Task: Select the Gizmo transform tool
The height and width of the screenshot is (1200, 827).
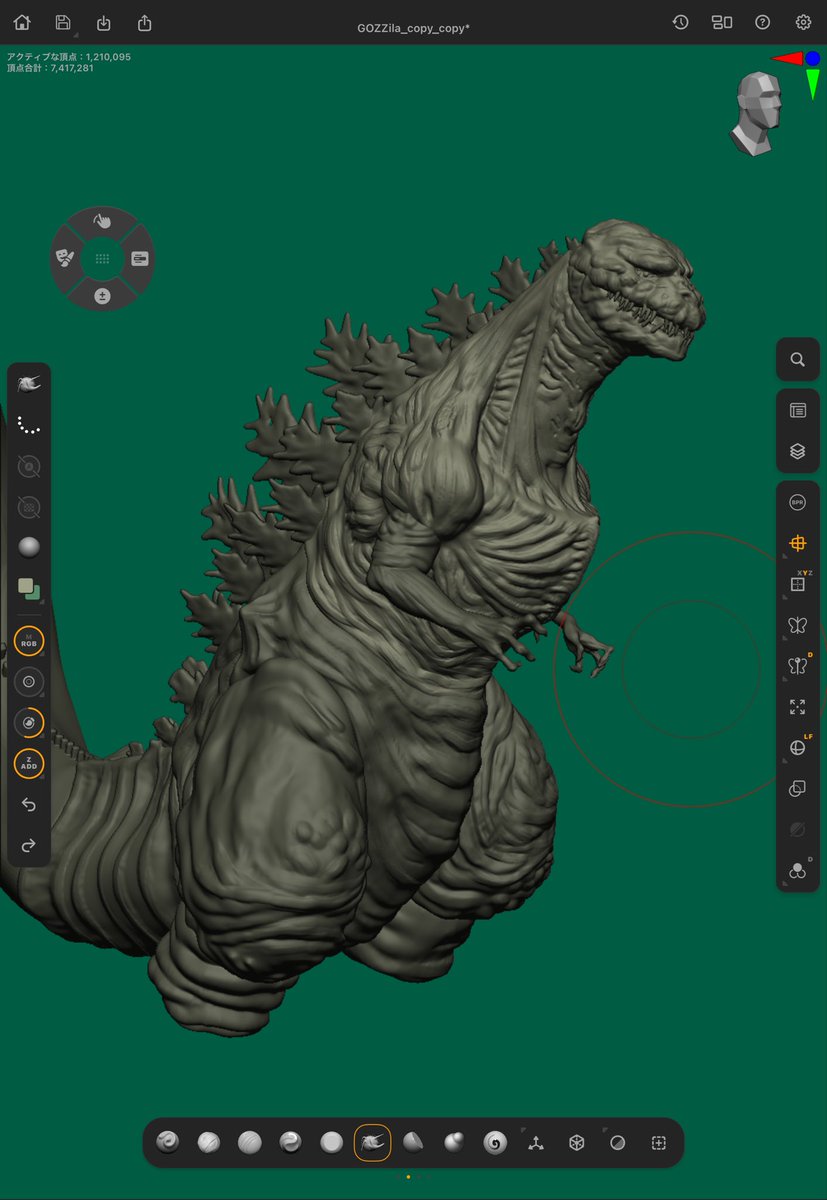Action: (797, 543)
